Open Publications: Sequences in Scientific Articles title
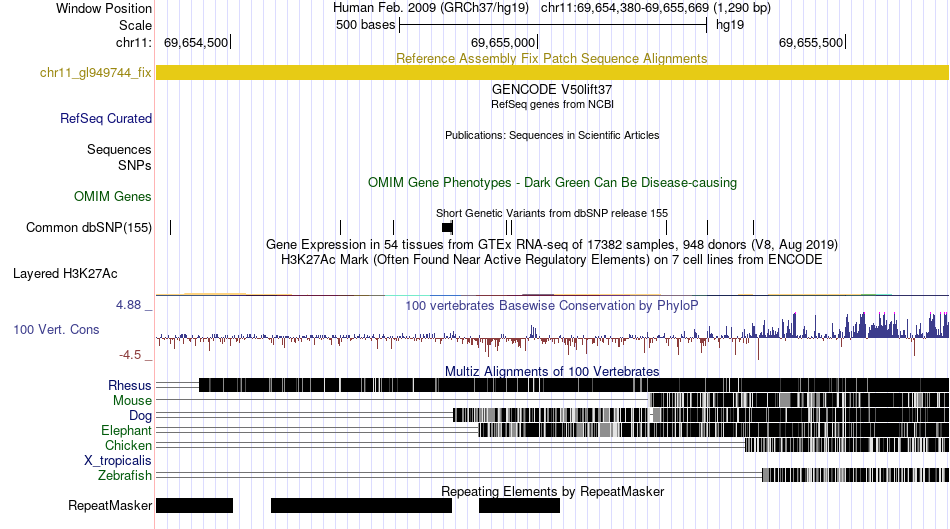Image resolution: width=950 pixels, height=529 pixels. (x=552, y=135)
